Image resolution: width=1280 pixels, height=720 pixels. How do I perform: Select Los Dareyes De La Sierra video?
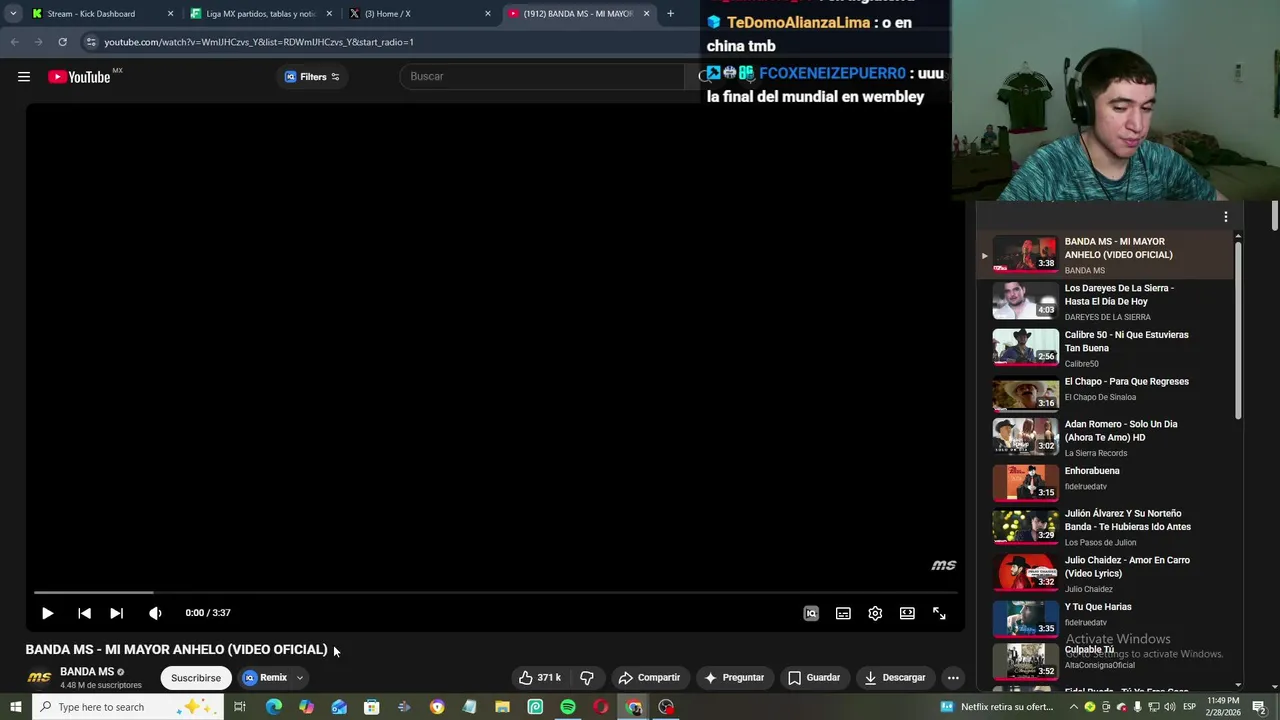click(x=1104, y=302)
